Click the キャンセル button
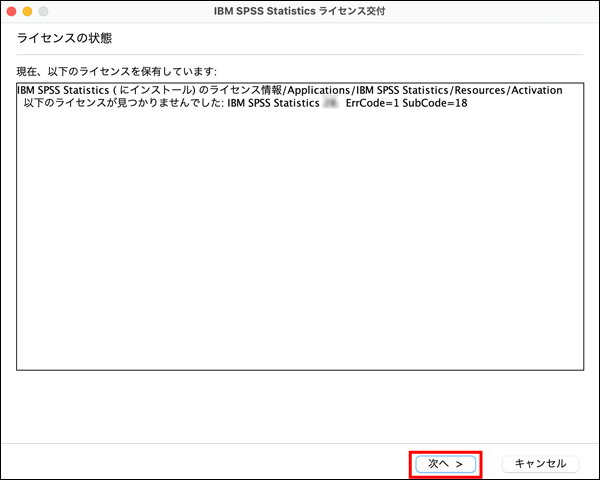Viewport: 600px width, 480px height. tap(540, 464)
